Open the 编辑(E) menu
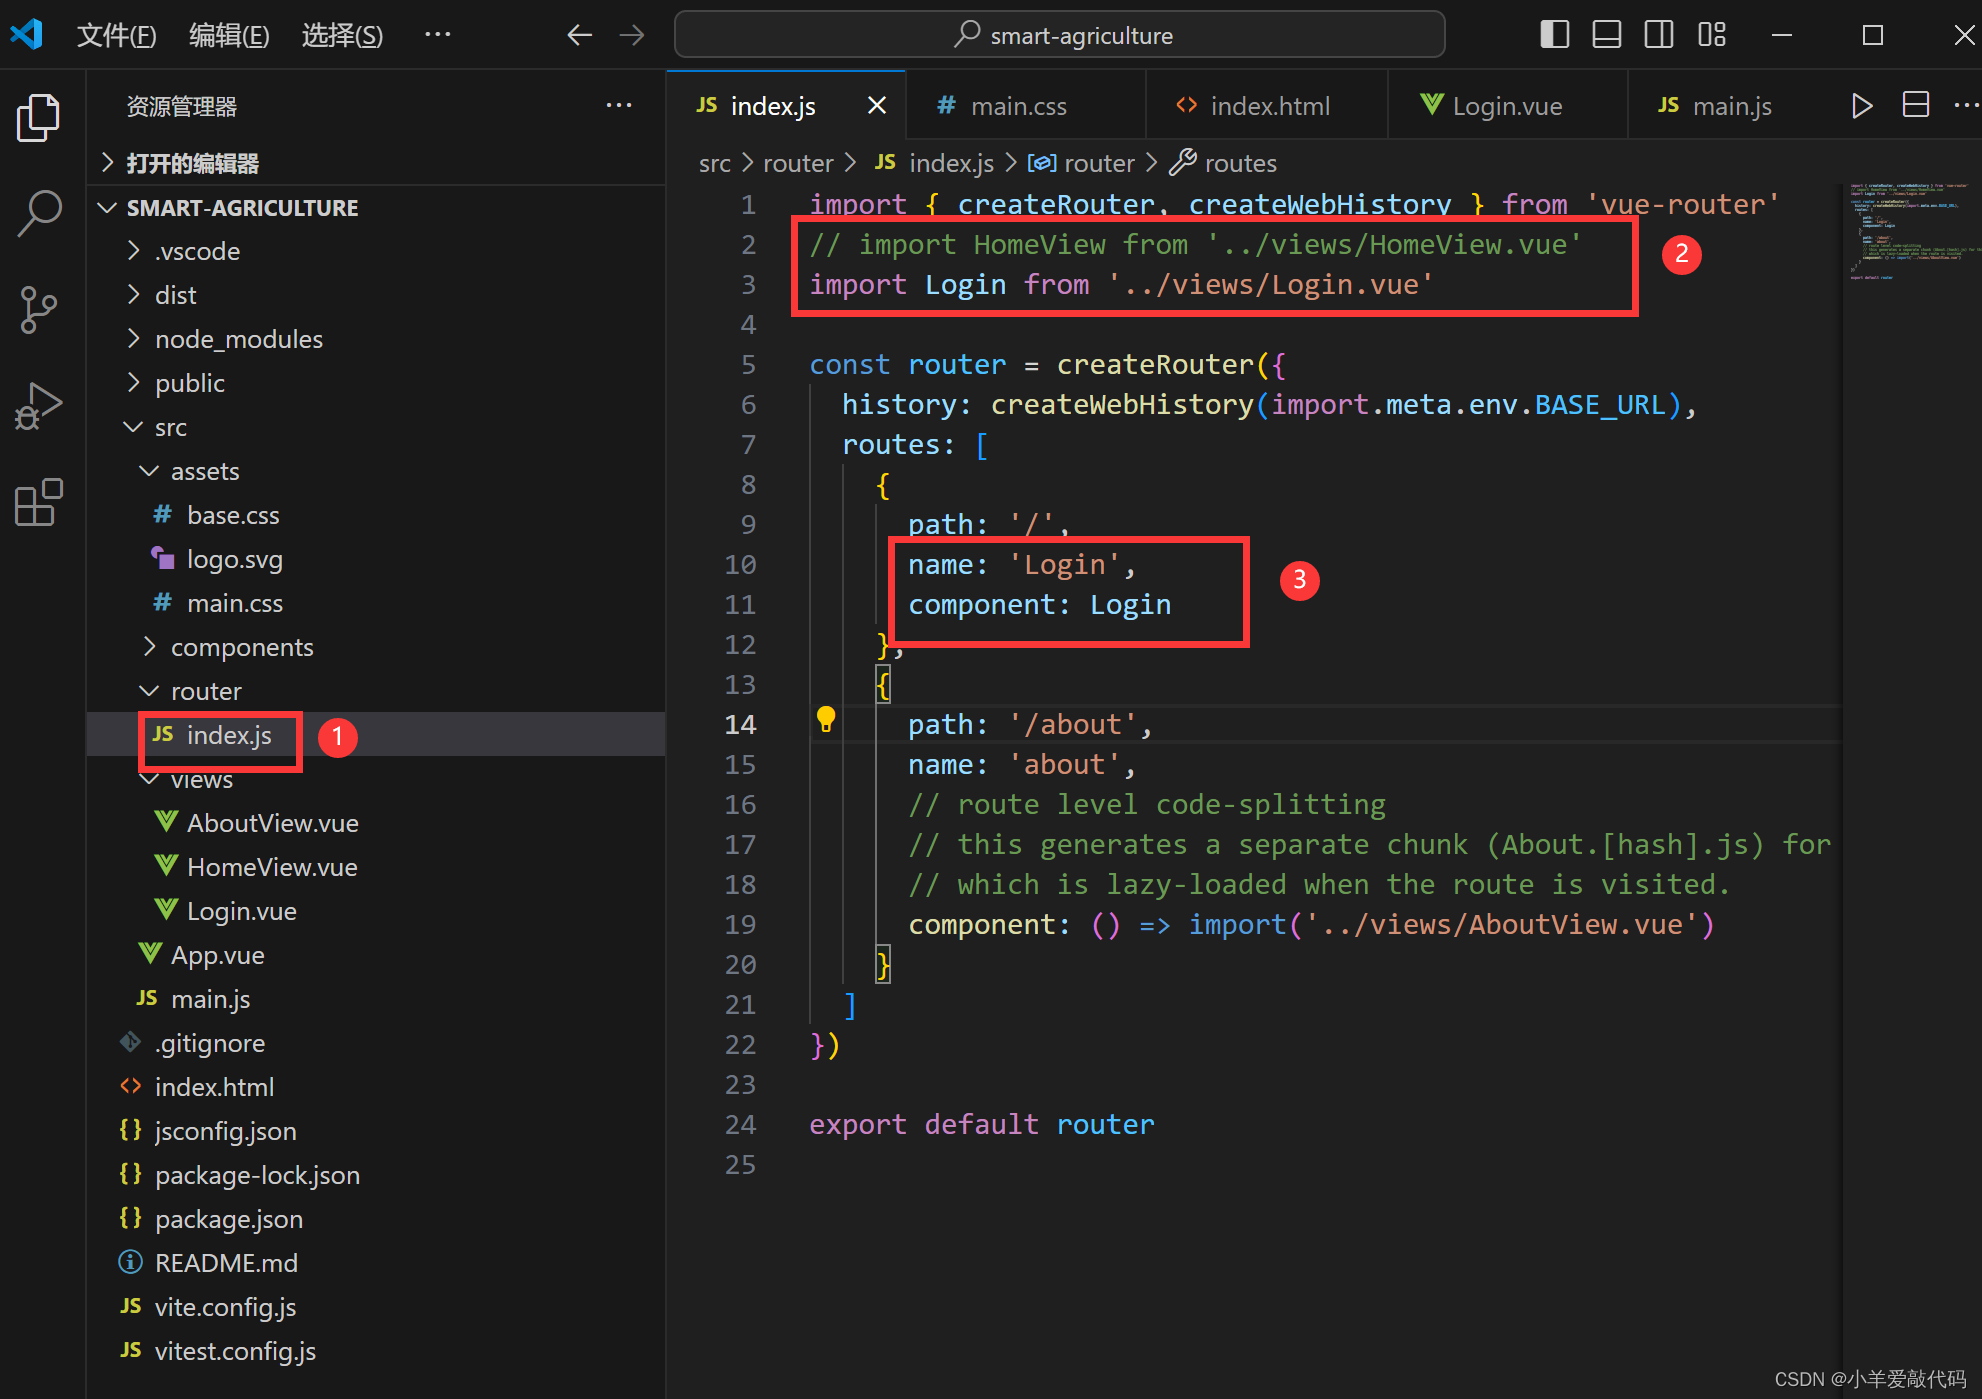Viewport: 1982px width, 1399px height. click(x=229, y=36)
